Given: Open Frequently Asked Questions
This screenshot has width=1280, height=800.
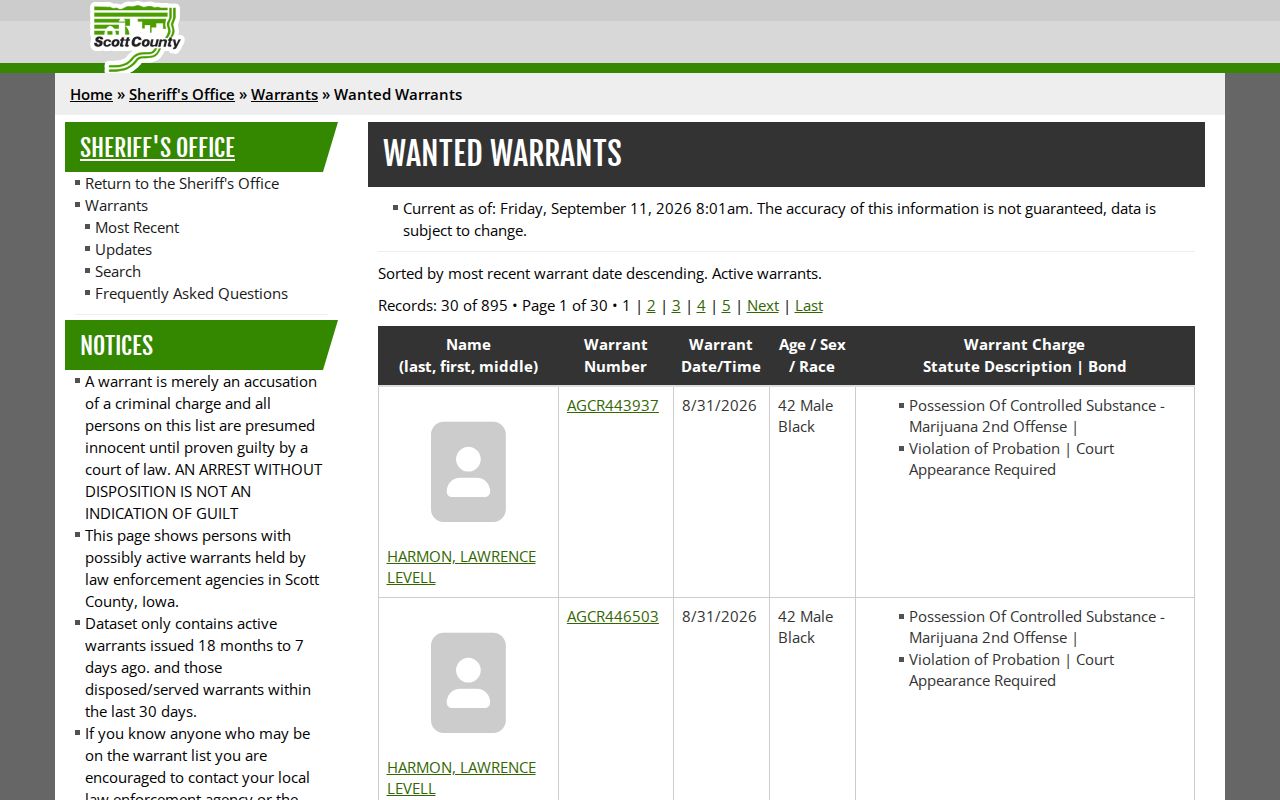Looking at the screenshot, I should click(191, 293).
